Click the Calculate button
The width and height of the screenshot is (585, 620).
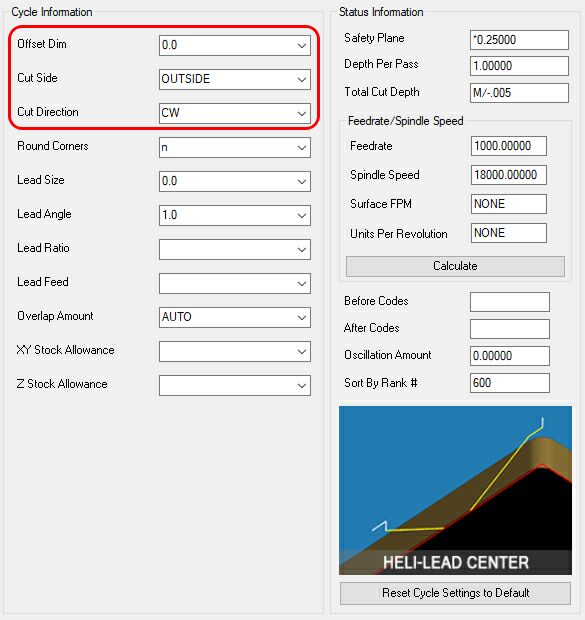(455, 266)
